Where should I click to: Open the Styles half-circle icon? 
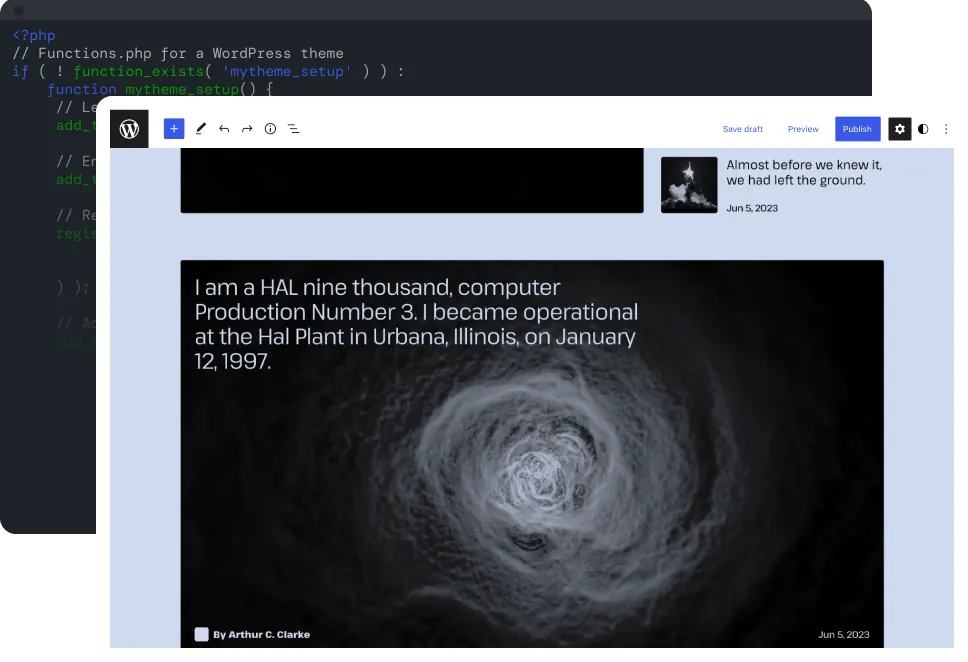[x=923, y=129]
